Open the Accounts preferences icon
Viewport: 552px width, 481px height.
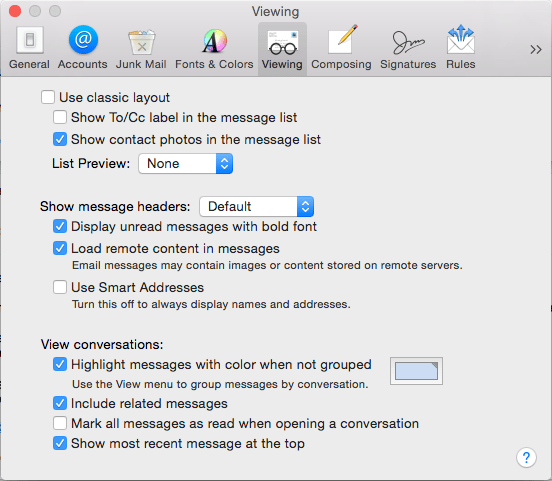83,40
